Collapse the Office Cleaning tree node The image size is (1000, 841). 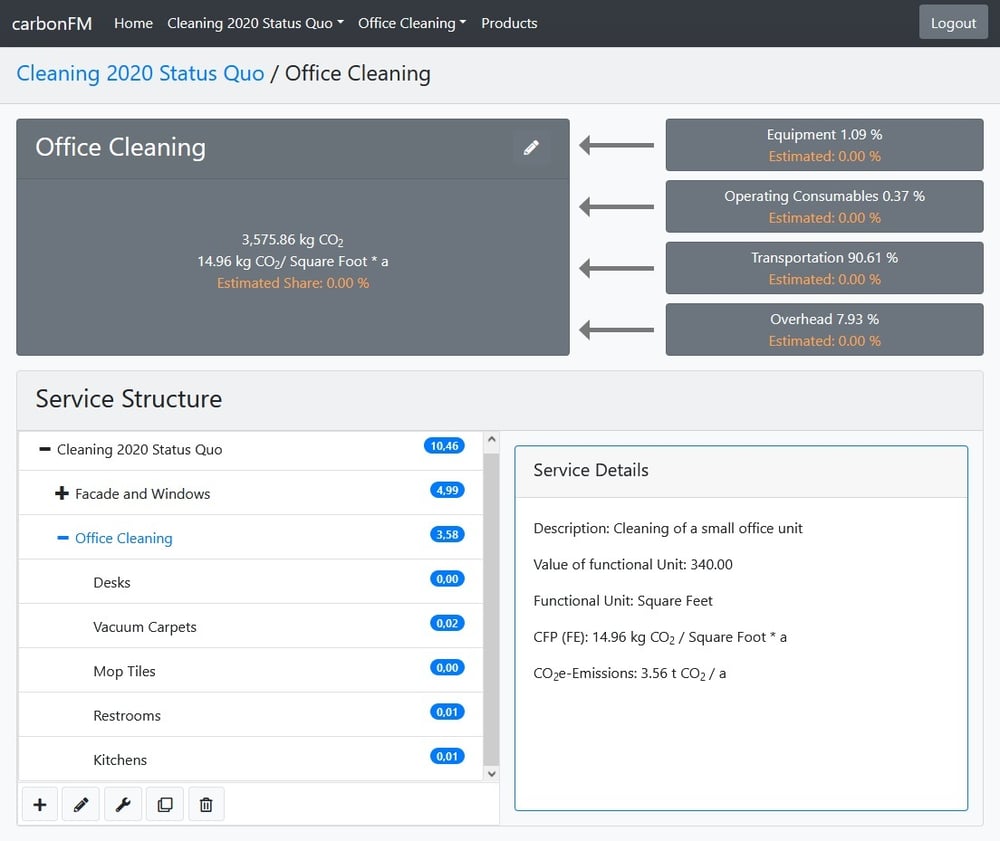(x=62, y=538)
